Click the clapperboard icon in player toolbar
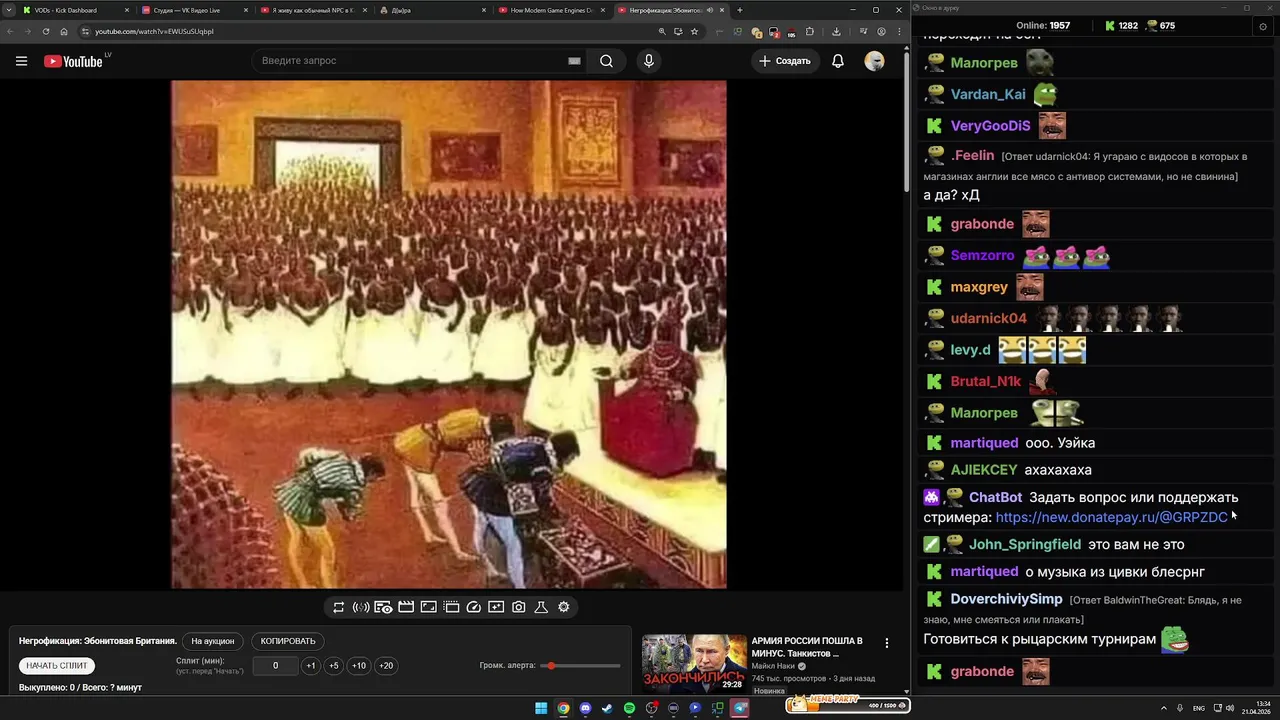 [406, 607]
